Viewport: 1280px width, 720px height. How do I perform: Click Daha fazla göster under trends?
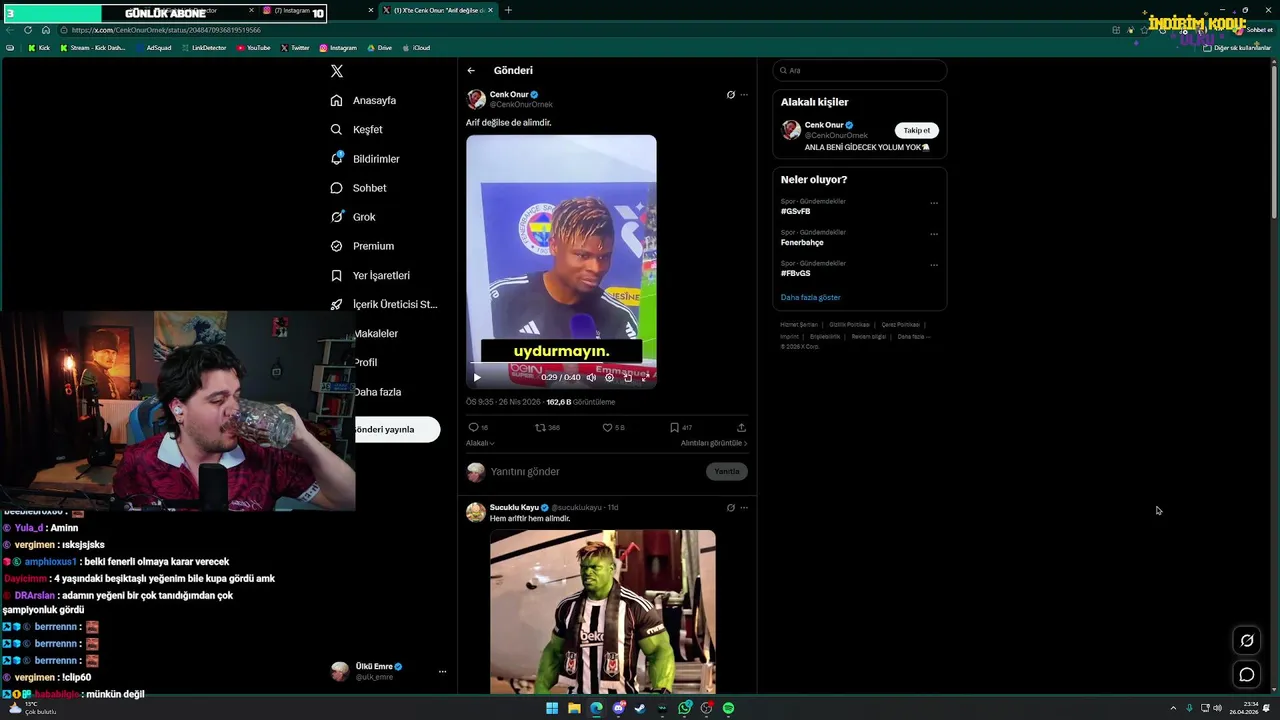pos(810,297)
